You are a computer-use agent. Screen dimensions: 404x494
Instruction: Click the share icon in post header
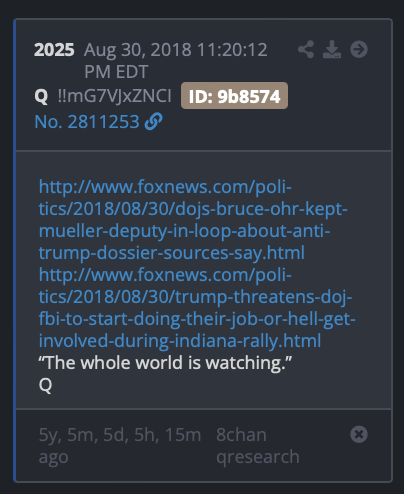coord(306,50)
